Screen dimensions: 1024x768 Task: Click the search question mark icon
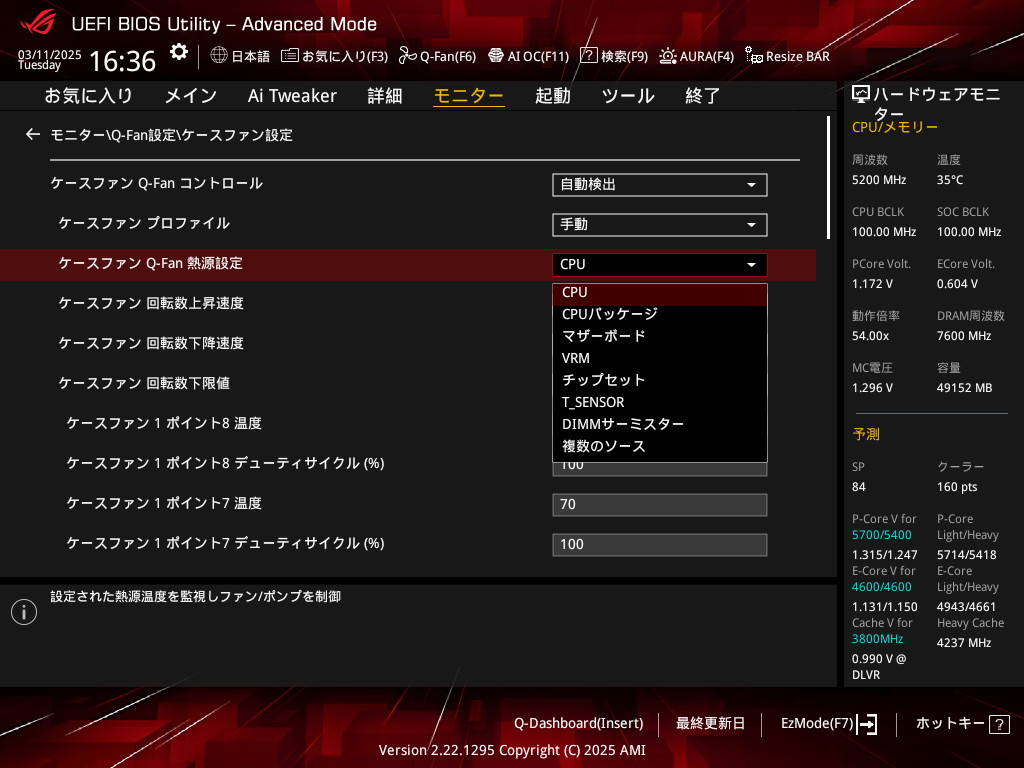pos(588,56)
